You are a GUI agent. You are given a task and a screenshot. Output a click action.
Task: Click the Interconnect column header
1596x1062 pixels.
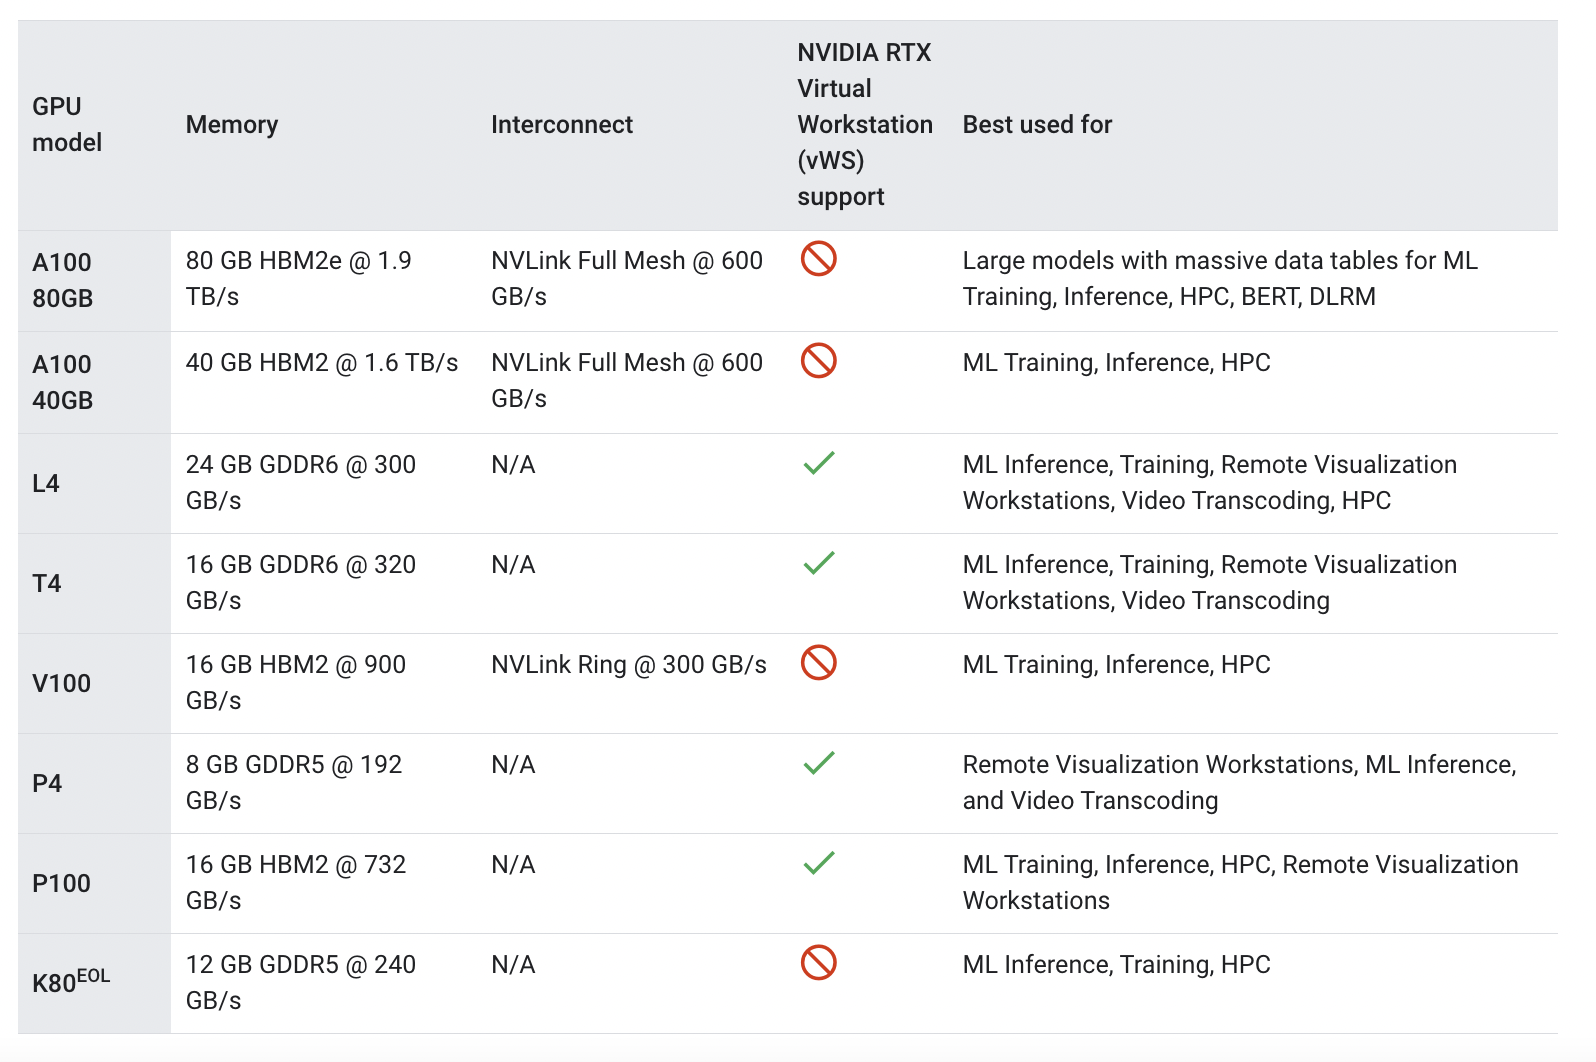(562, 124)
